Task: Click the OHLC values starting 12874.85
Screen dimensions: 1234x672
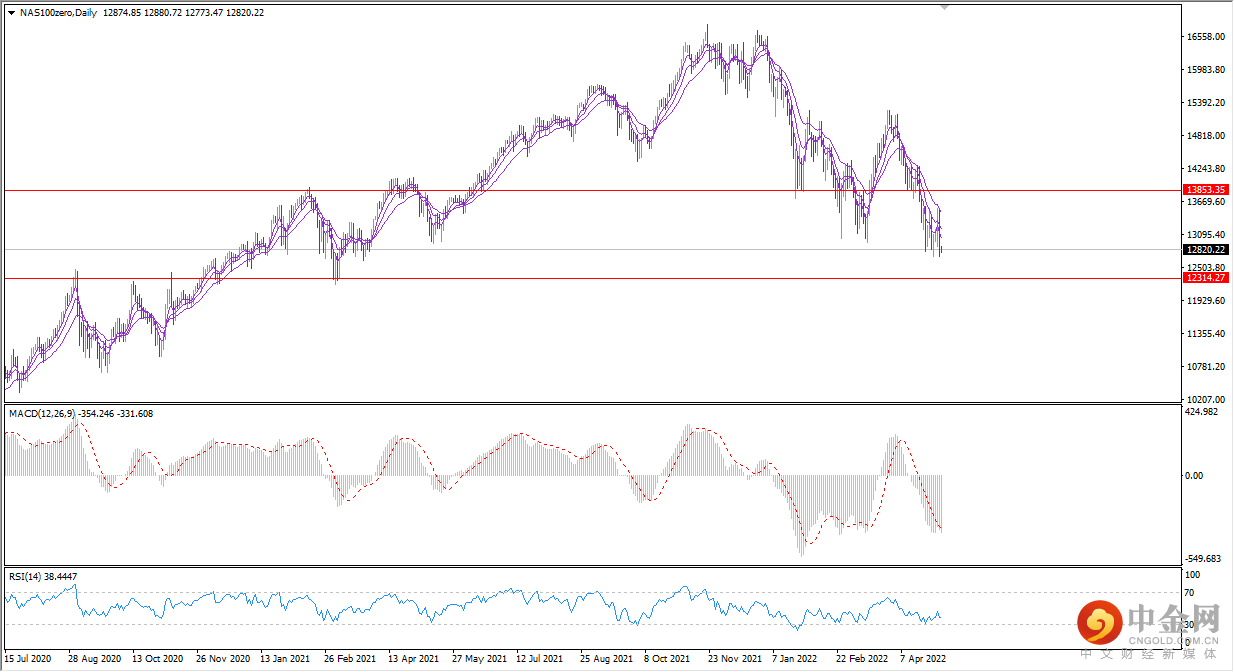Action: [182, 13]
